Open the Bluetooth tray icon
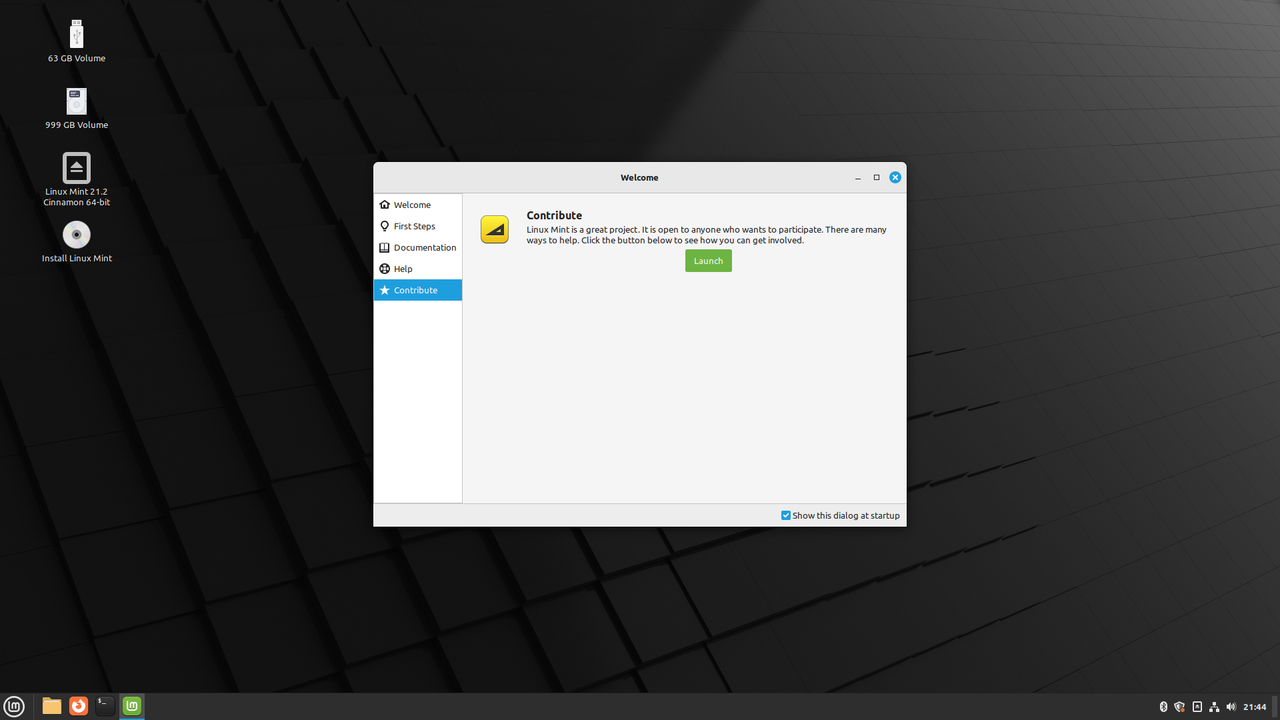 pyautogui.click(x=1163, y=707)
